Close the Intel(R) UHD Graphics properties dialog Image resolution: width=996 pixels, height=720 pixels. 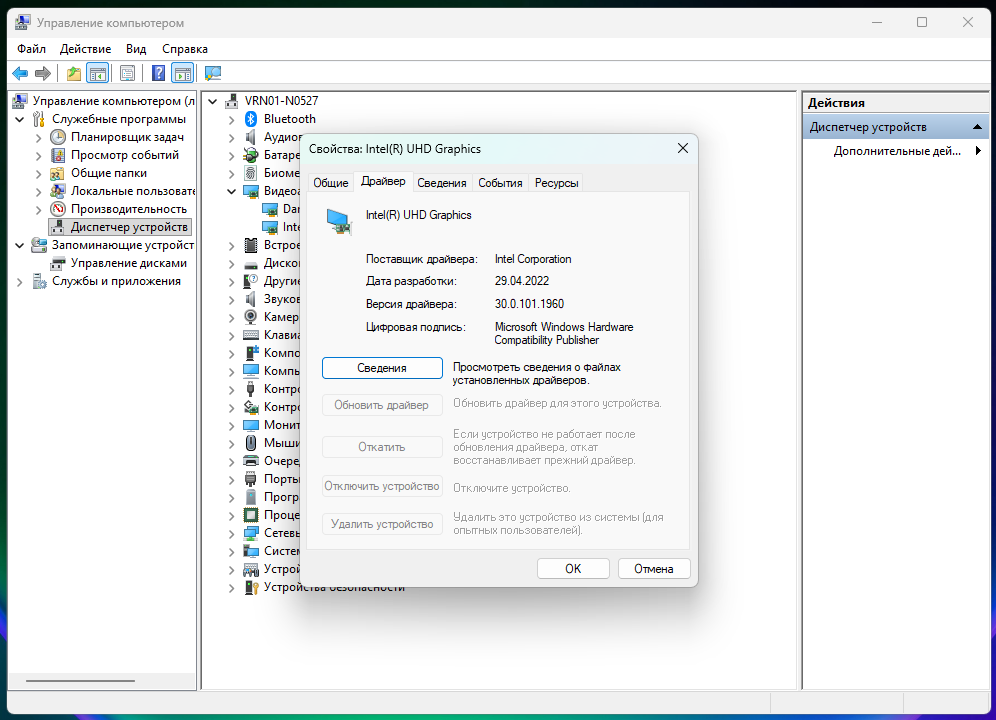683,148
